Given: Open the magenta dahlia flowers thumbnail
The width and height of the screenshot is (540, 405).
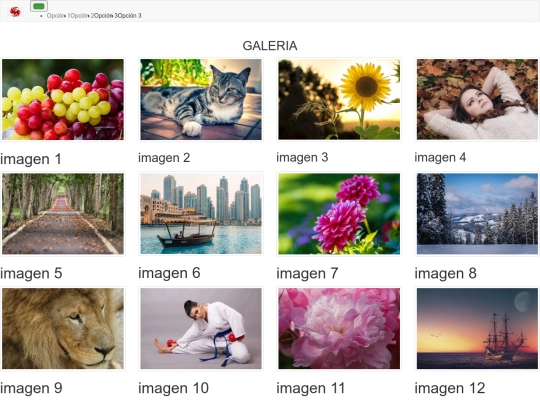Looking at the screenshot, I should 339,214.
